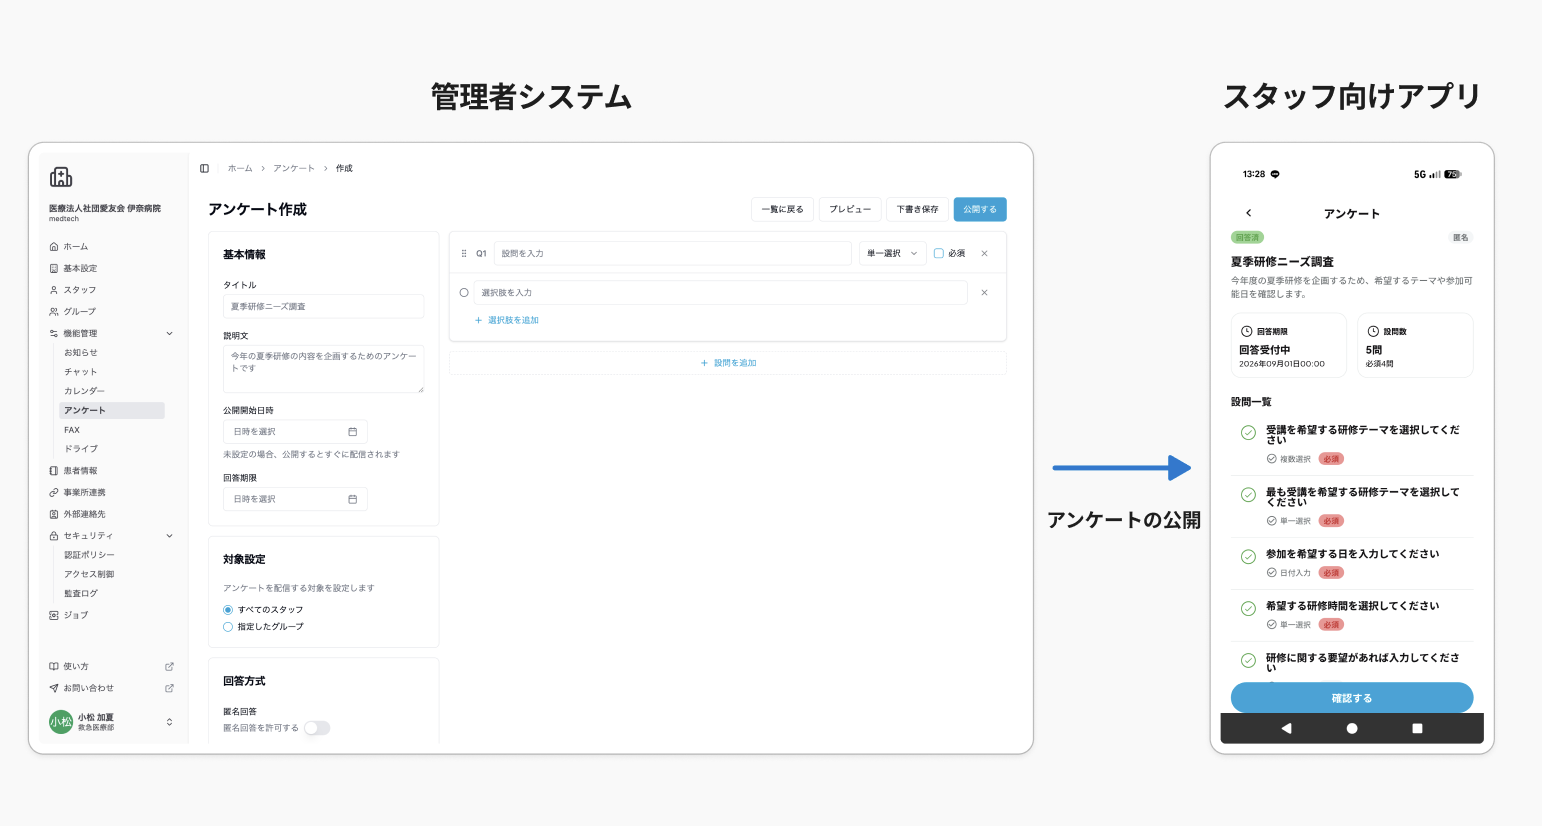Tap checkmark icon beside 希望する研修時間 question

click(1248, 609)
